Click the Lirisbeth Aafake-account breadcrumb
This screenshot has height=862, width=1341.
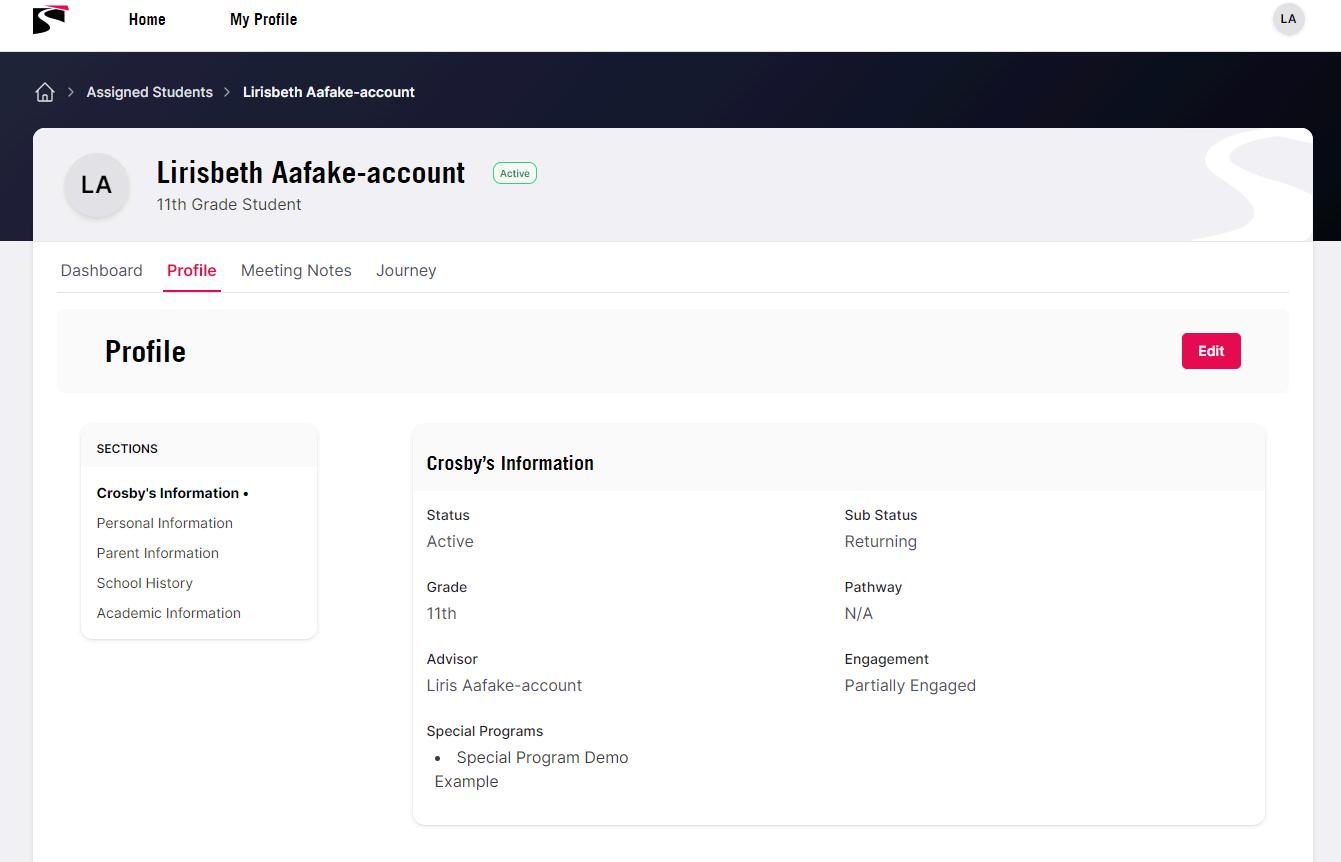point(329,92)
